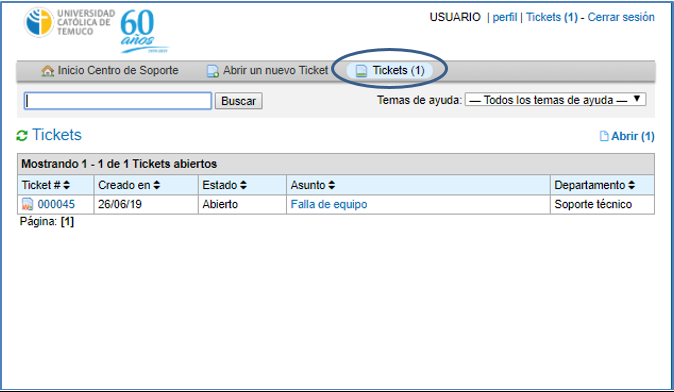Screen dimensions: 674x392
Task: Click the Mostrando 1 - 1 de 1 caption
Action: (x=119, y=164)
